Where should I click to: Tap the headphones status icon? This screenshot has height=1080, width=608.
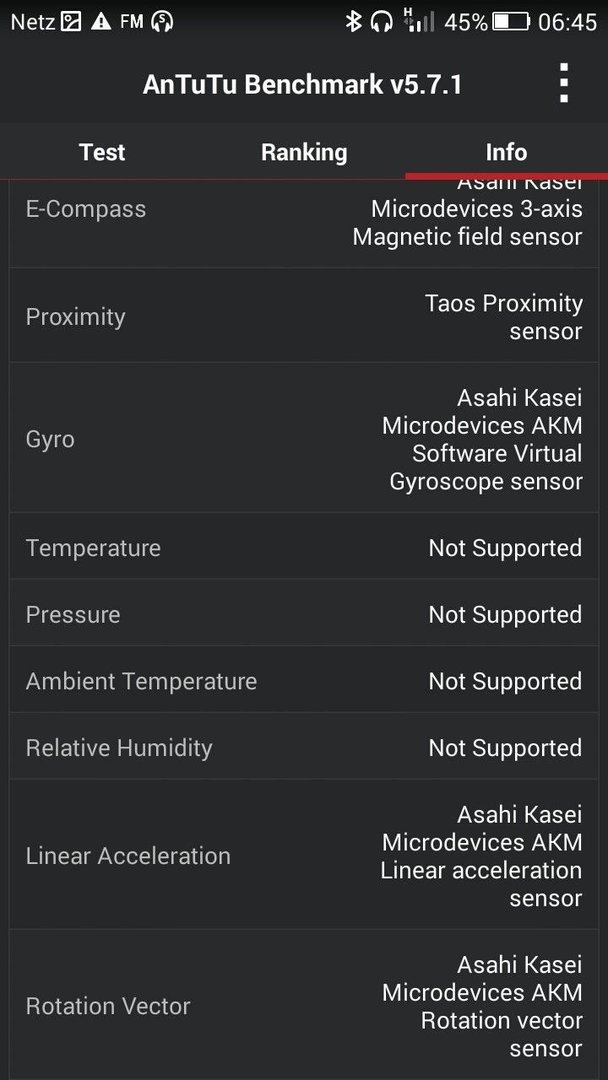[381, 22]
